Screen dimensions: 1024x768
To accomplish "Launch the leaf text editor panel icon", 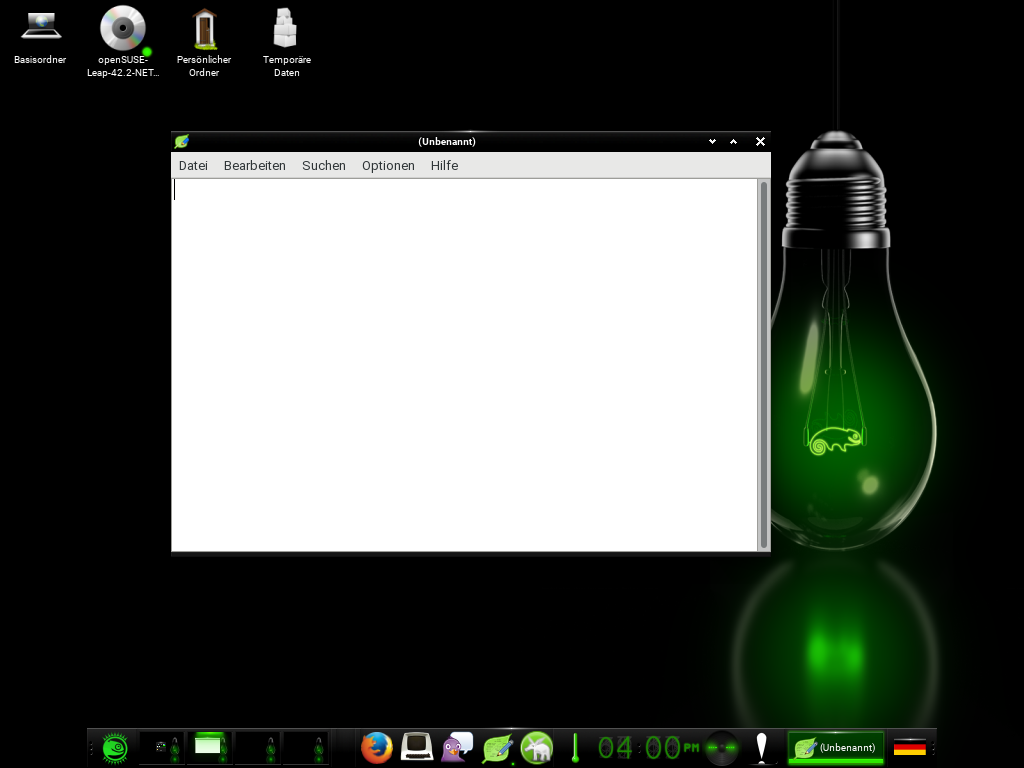I will point(497,747).
